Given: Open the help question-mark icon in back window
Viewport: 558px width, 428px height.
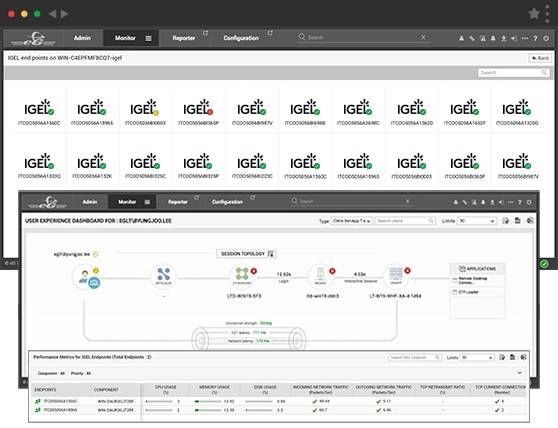Looking at the screenshot, I should coord(535,38).
